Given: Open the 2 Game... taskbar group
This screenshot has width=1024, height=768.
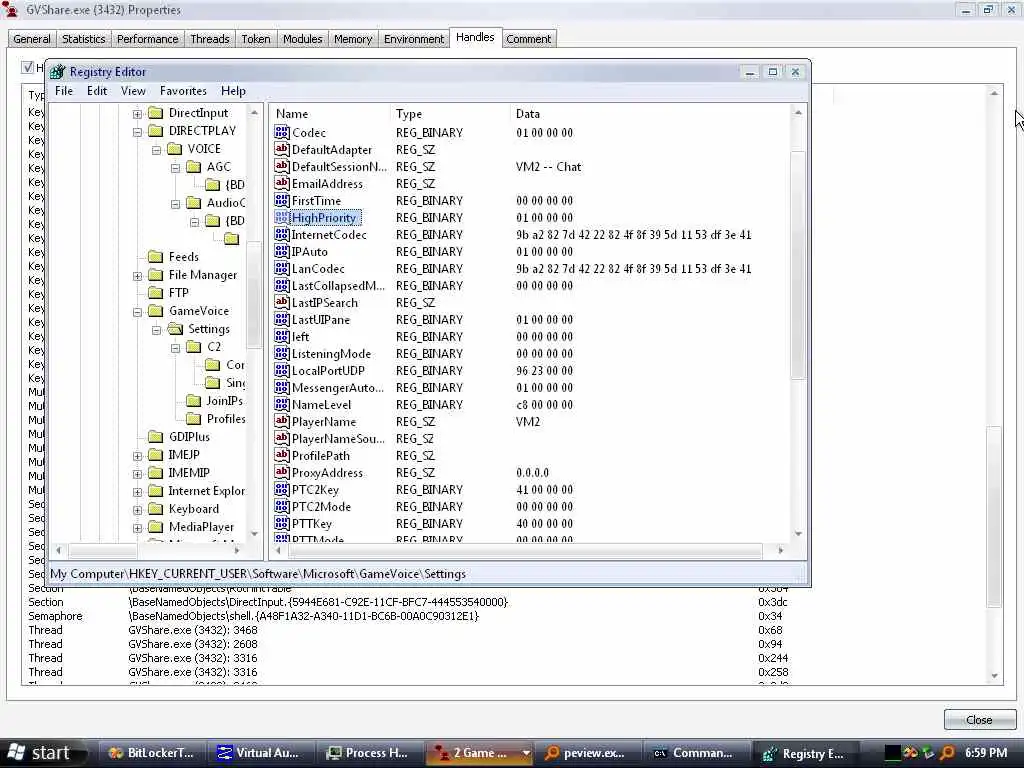Looking at the screenshot, I should click(478, 753).
